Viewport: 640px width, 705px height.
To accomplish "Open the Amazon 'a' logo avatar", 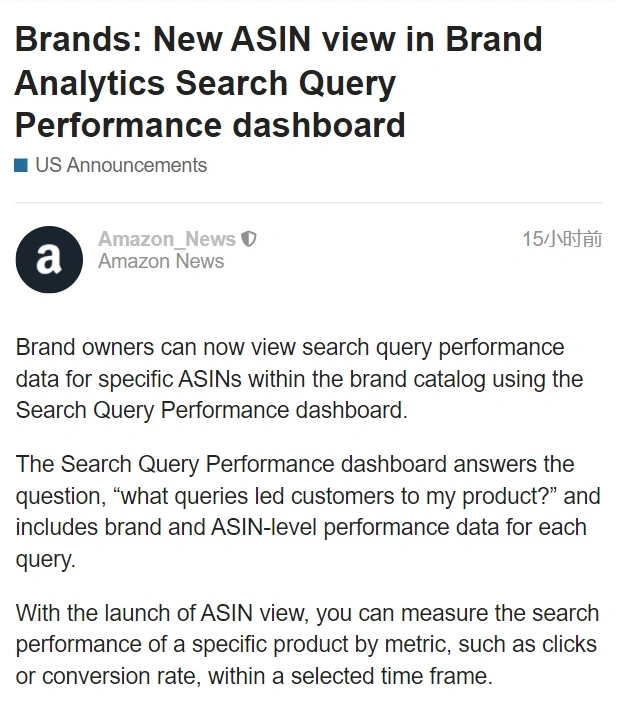I will 49,259.
